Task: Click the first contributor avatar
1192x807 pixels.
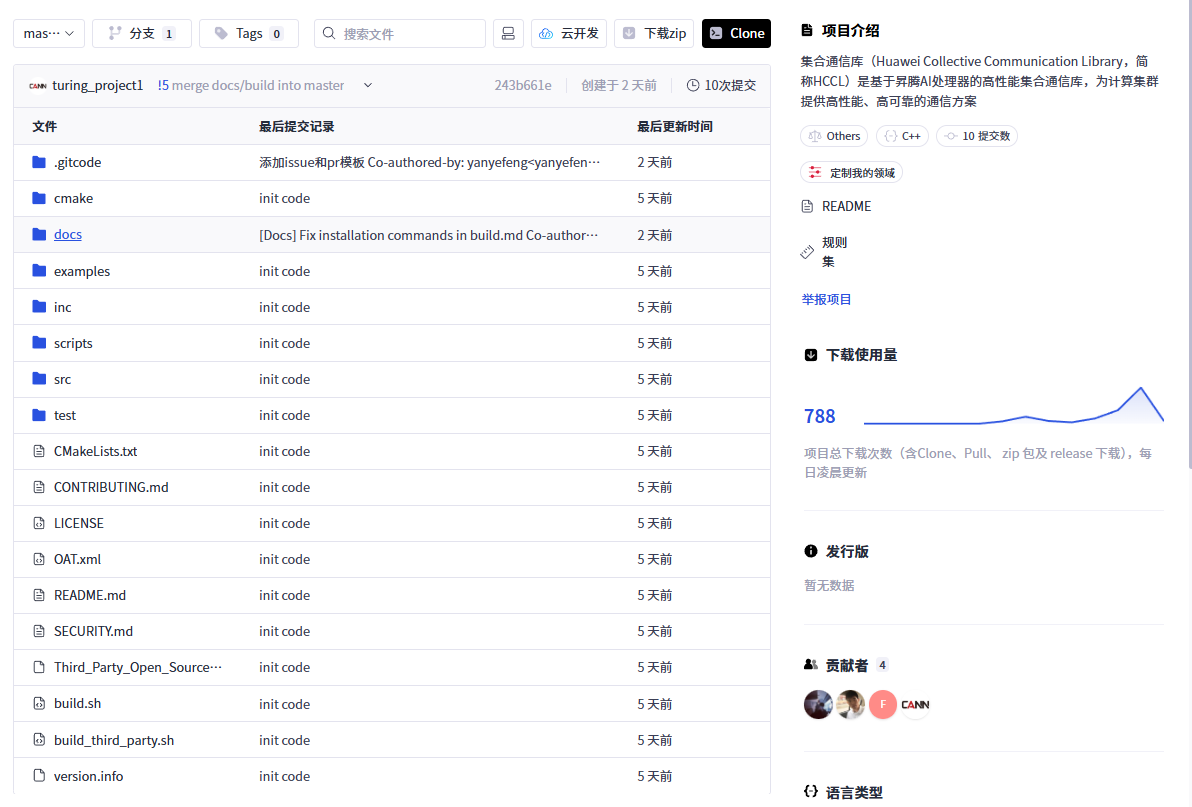Action: (x=819, y=704)
